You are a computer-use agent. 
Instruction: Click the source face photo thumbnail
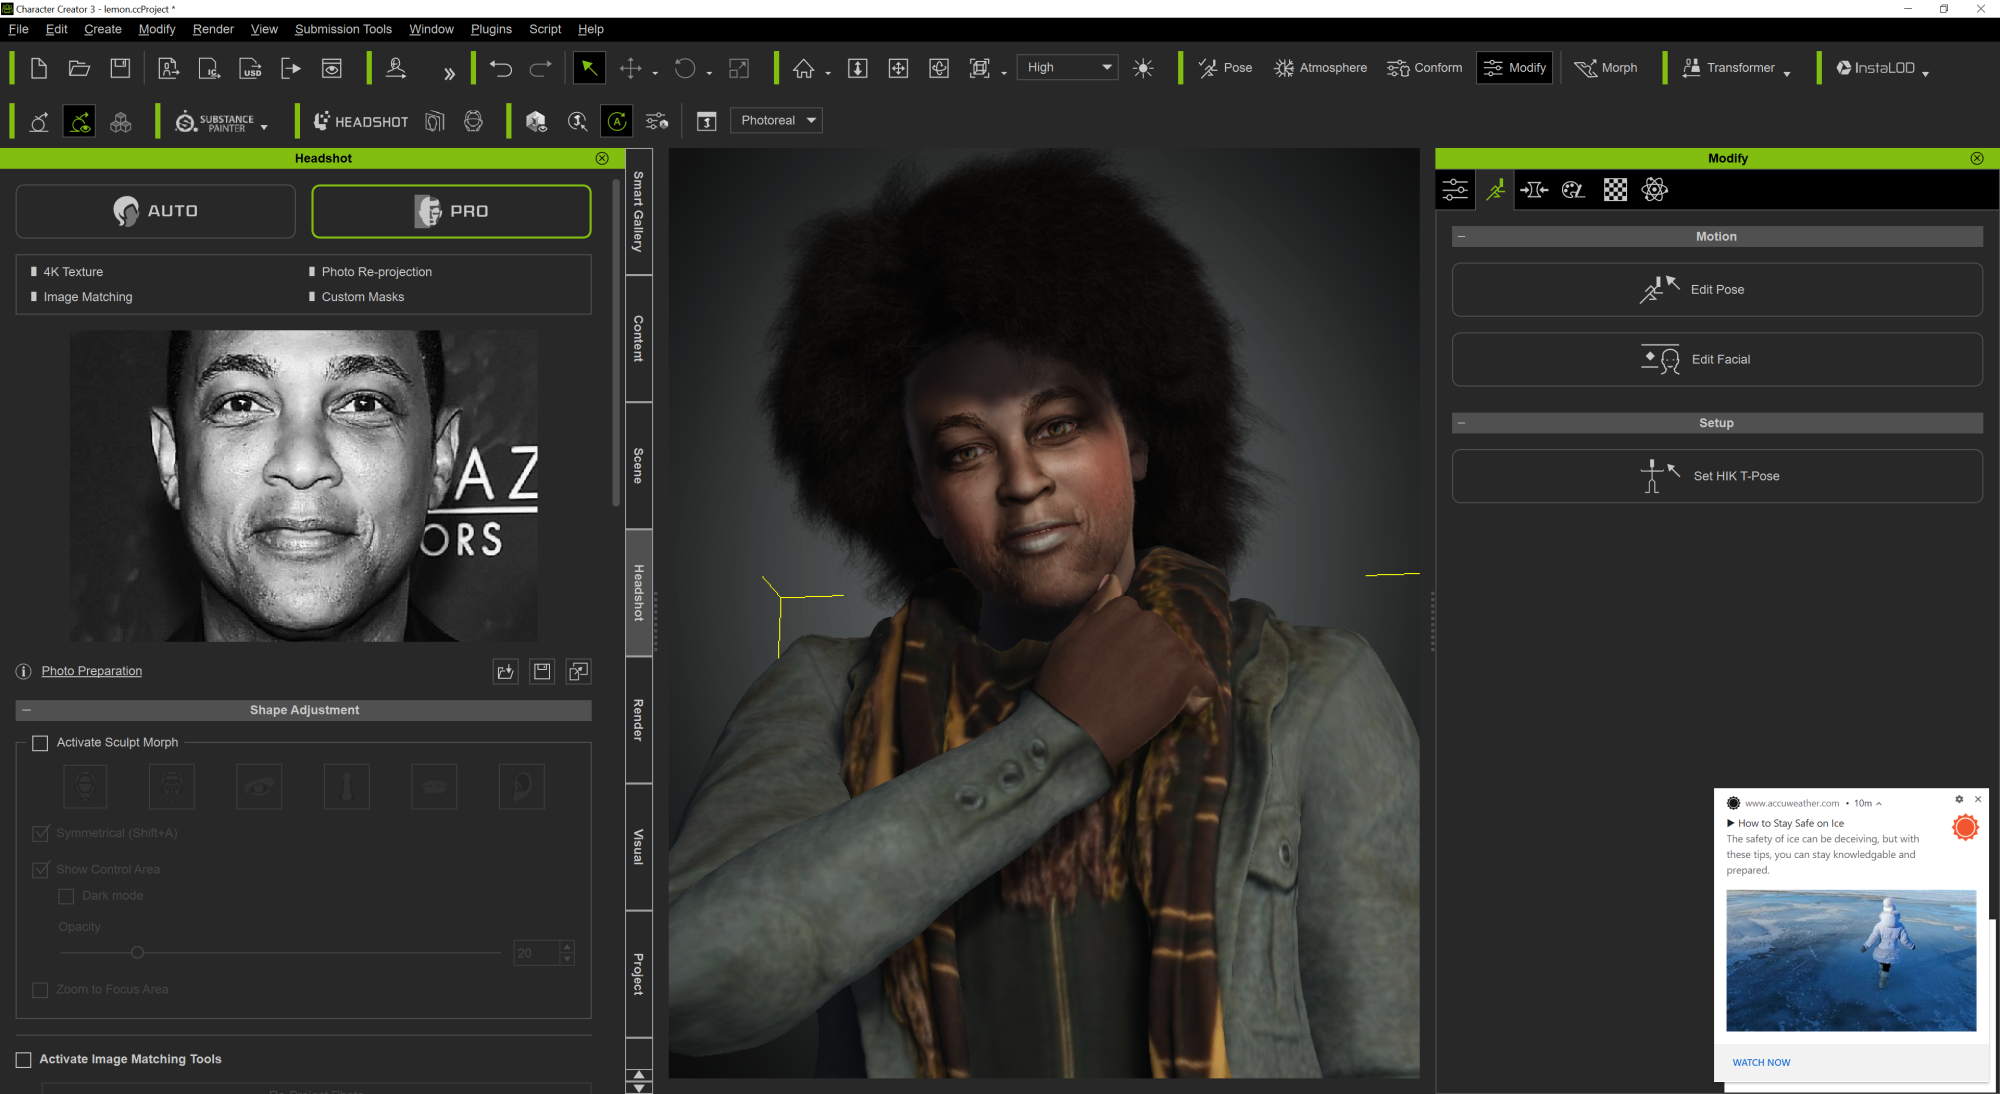pos(304,486)
